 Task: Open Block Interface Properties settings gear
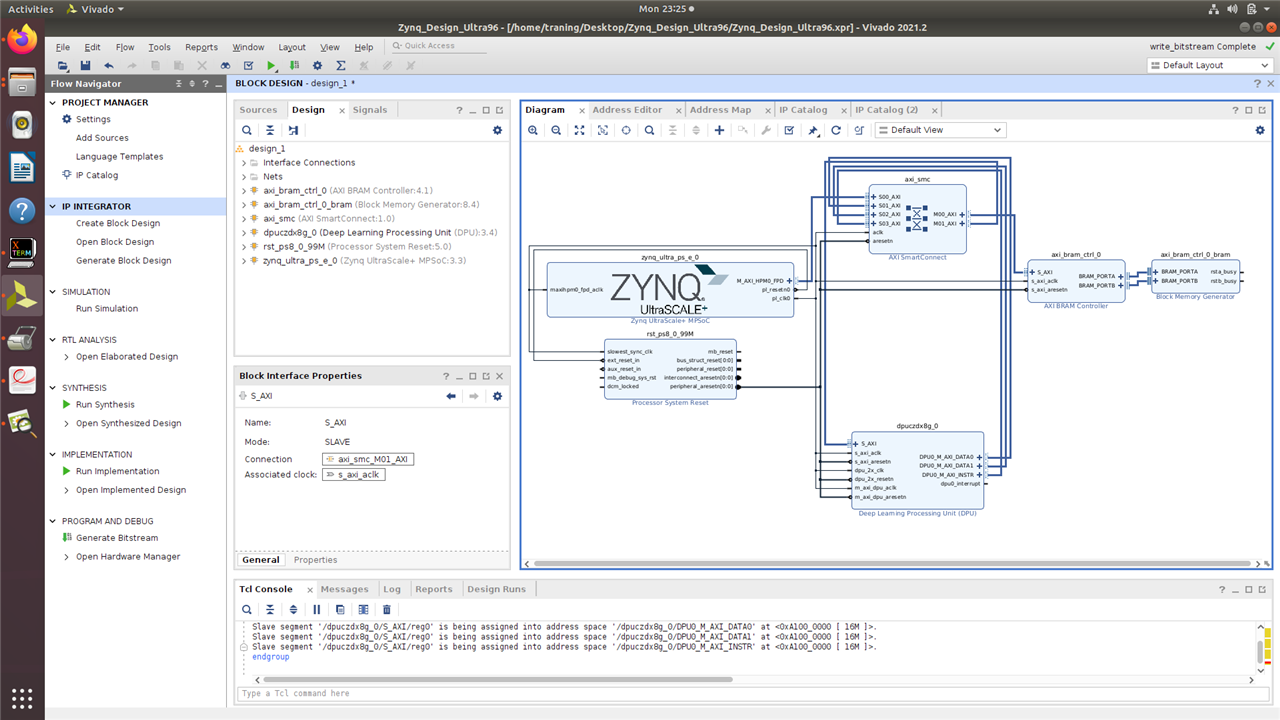[497, 396]
